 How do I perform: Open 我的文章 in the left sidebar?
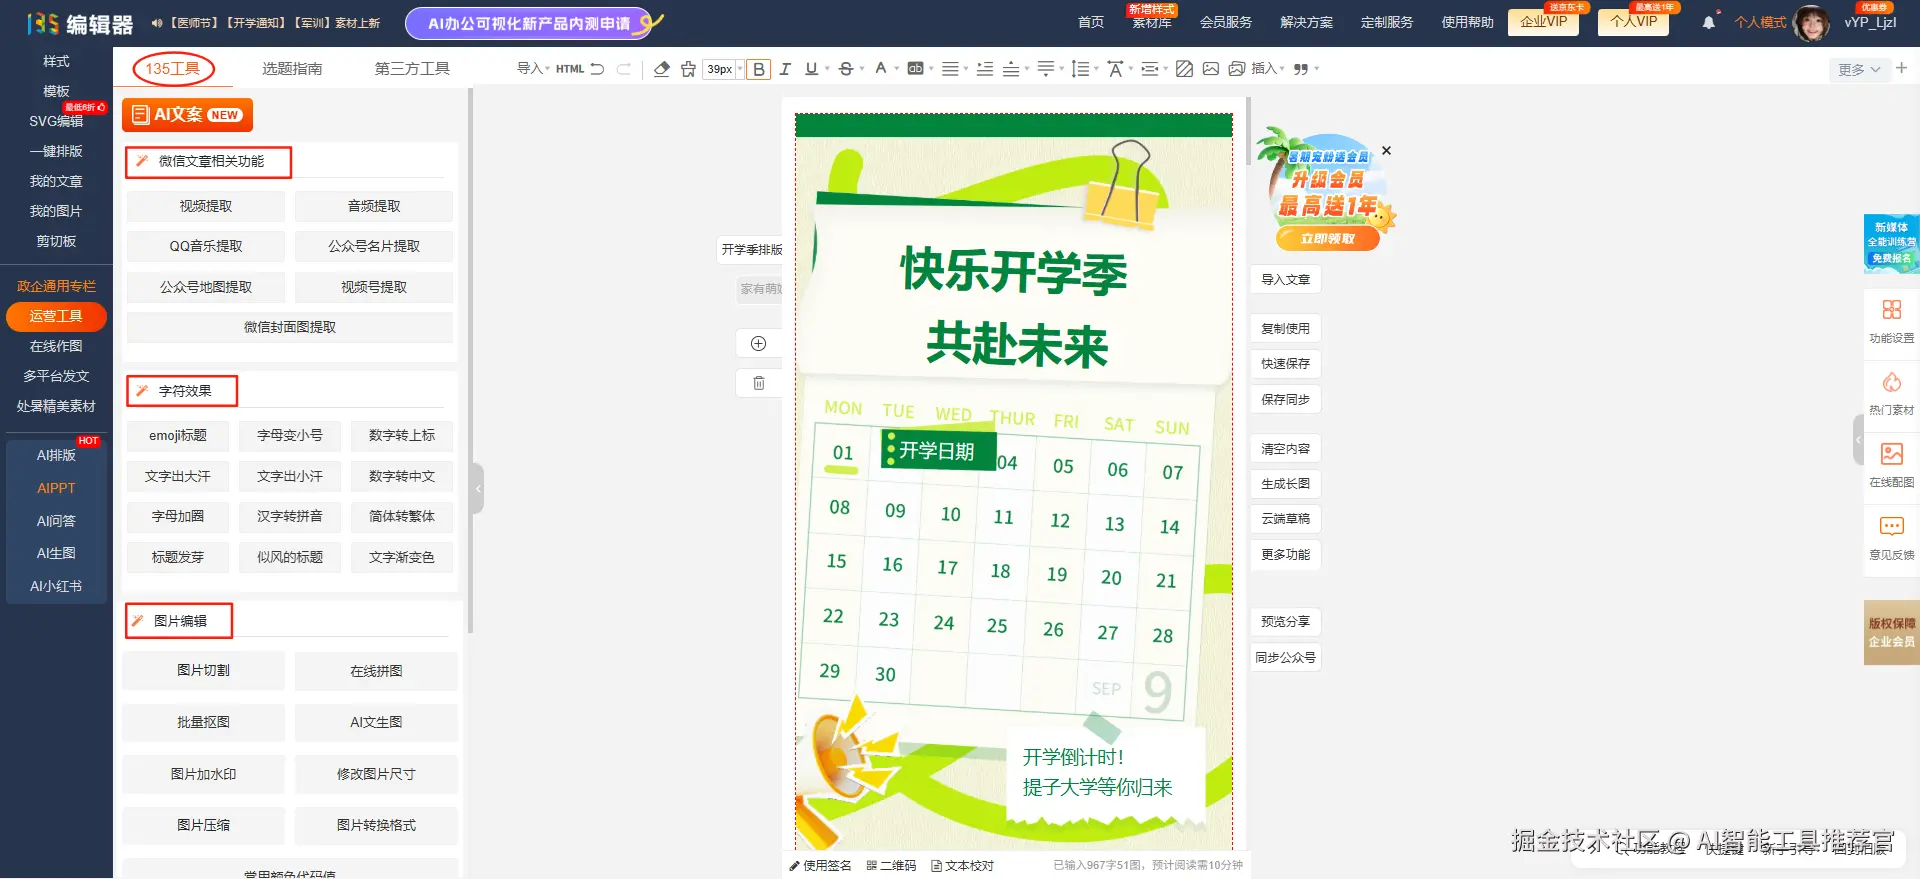[56, 181]
